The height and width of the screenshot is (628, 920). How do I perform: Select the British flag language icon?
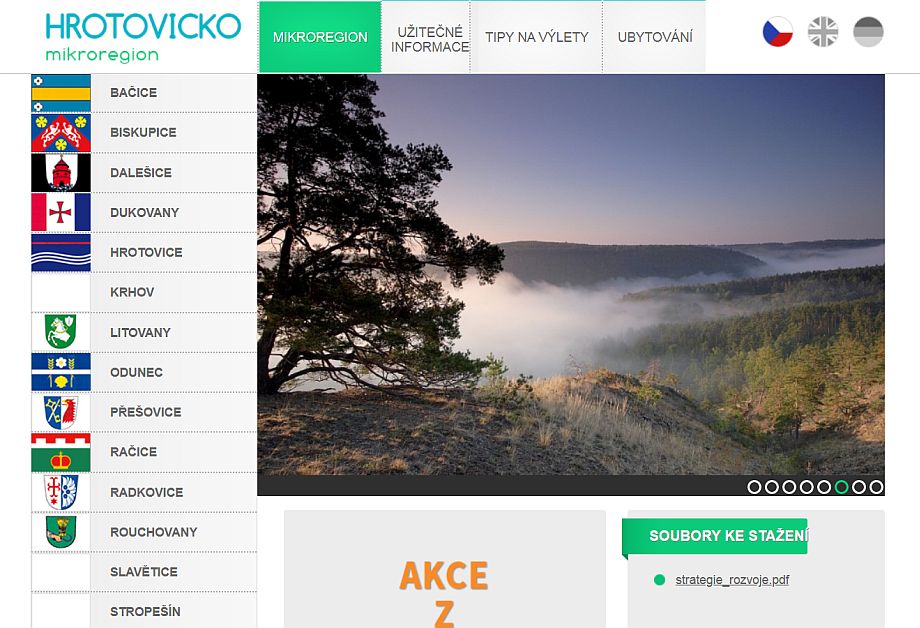click(x=823, y=32)
